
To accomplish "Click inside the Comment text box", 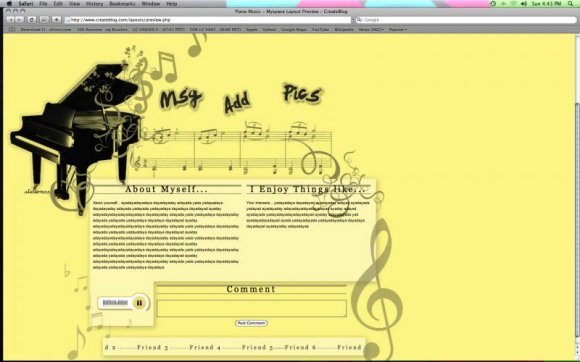I will click(252, 308).
